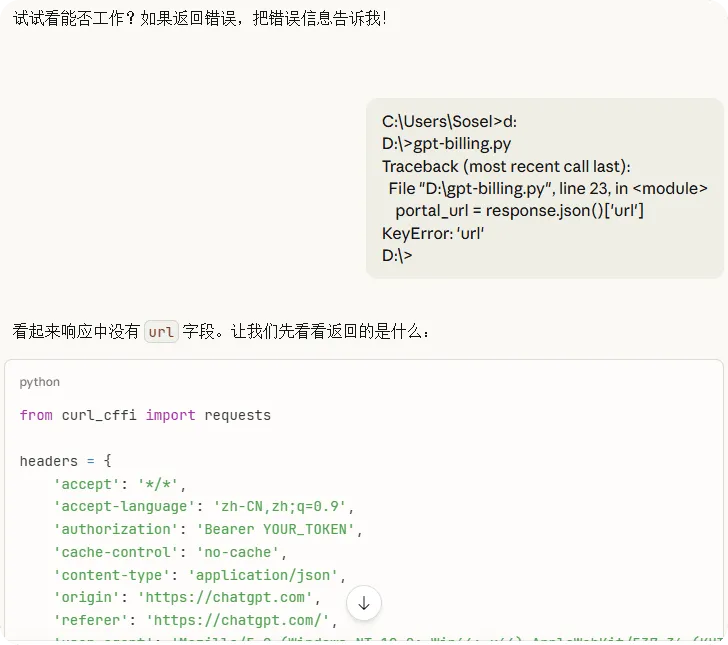Click the 'from curl_cffi import requests' code line
This screenshot has width=728, height=645.
click(145, 415)
